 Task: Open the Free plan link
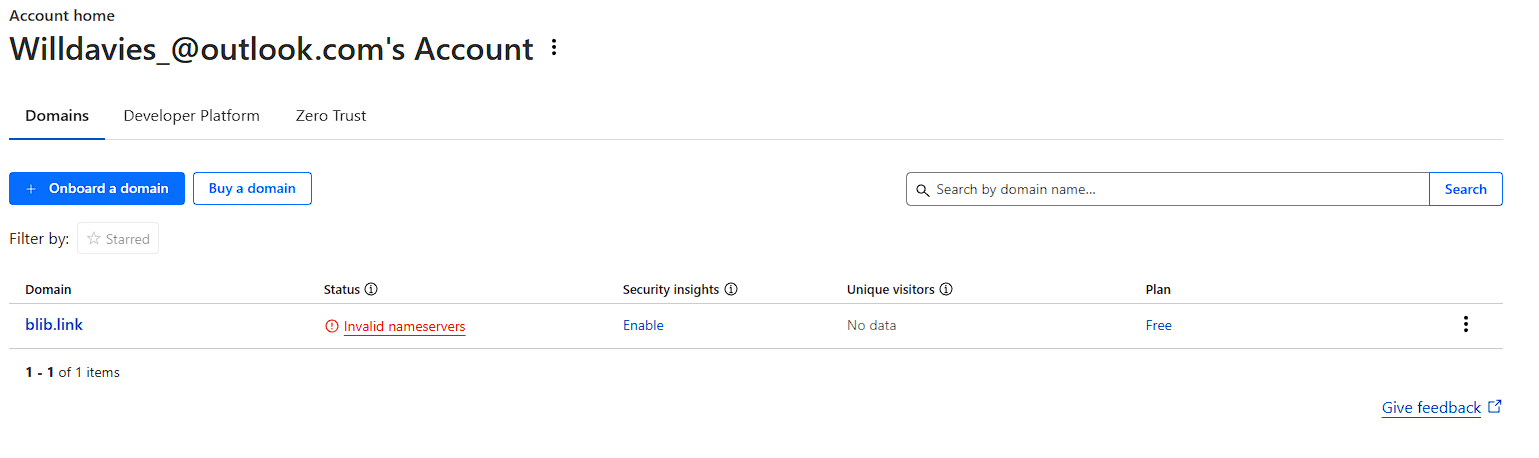point(1158,325)
